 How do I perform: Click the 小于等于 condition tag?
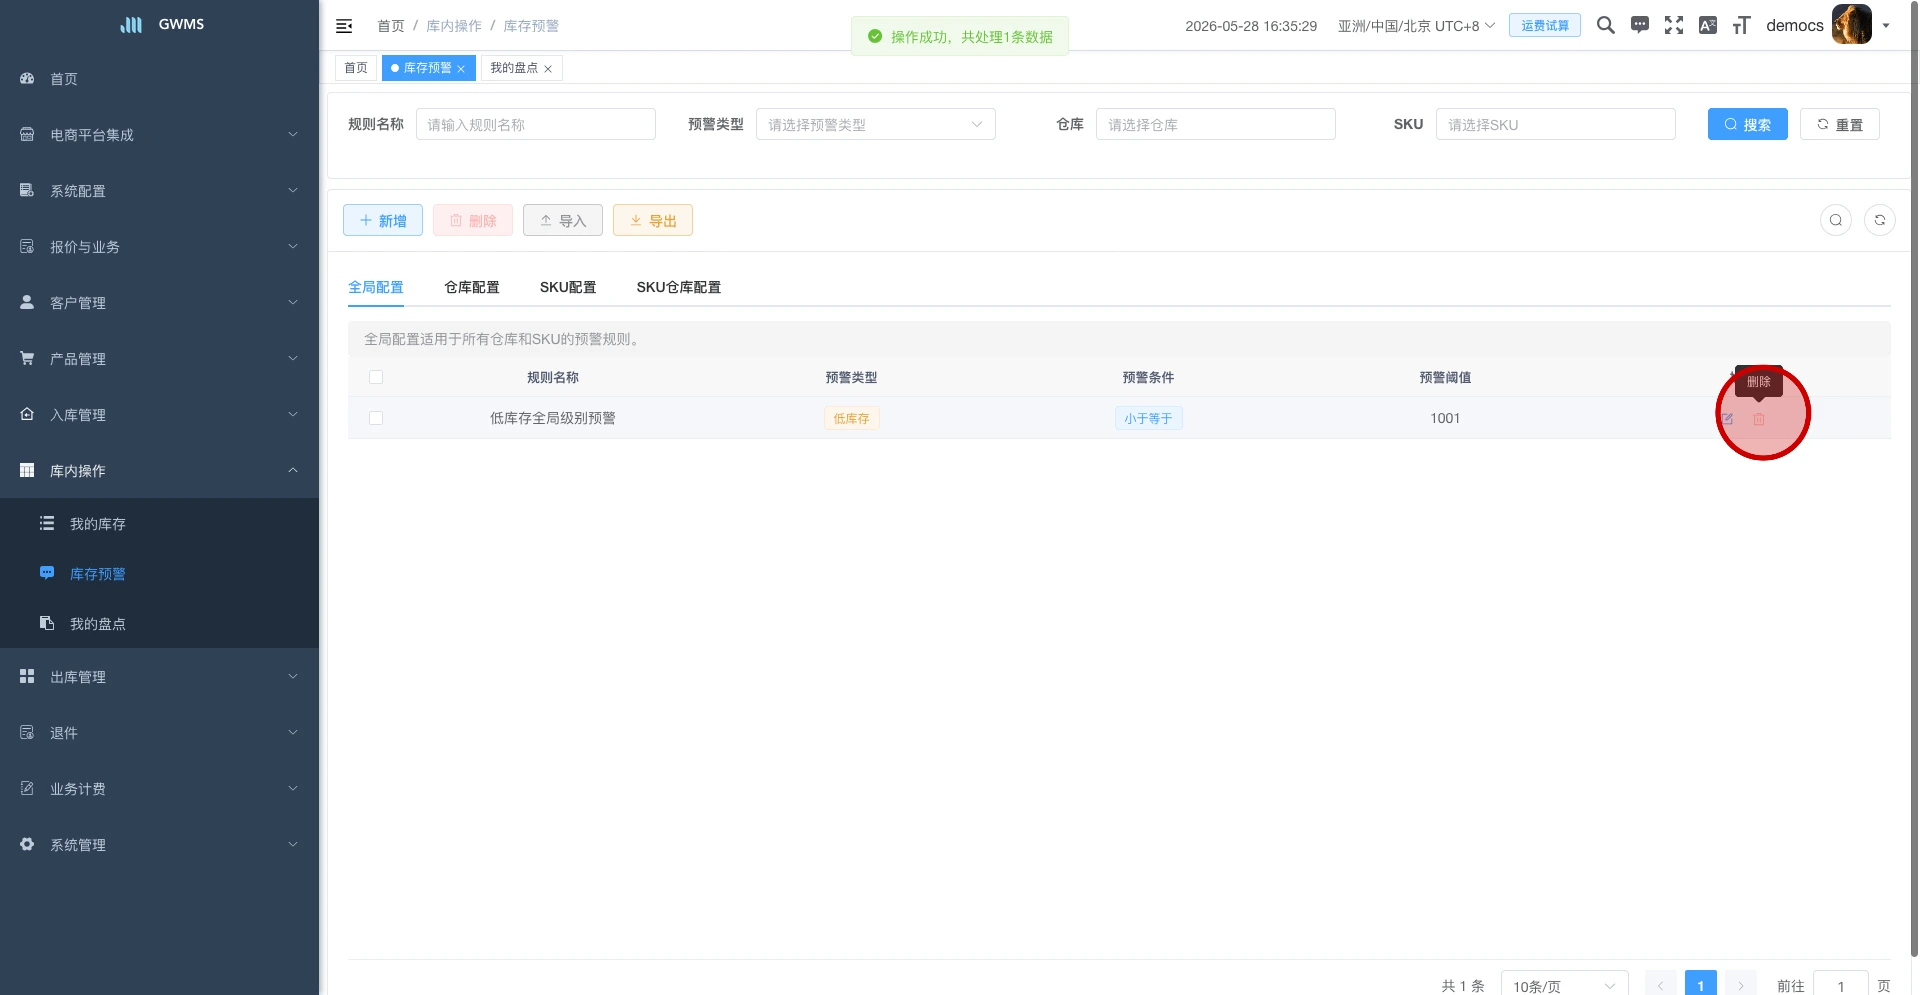[1148, 418]
